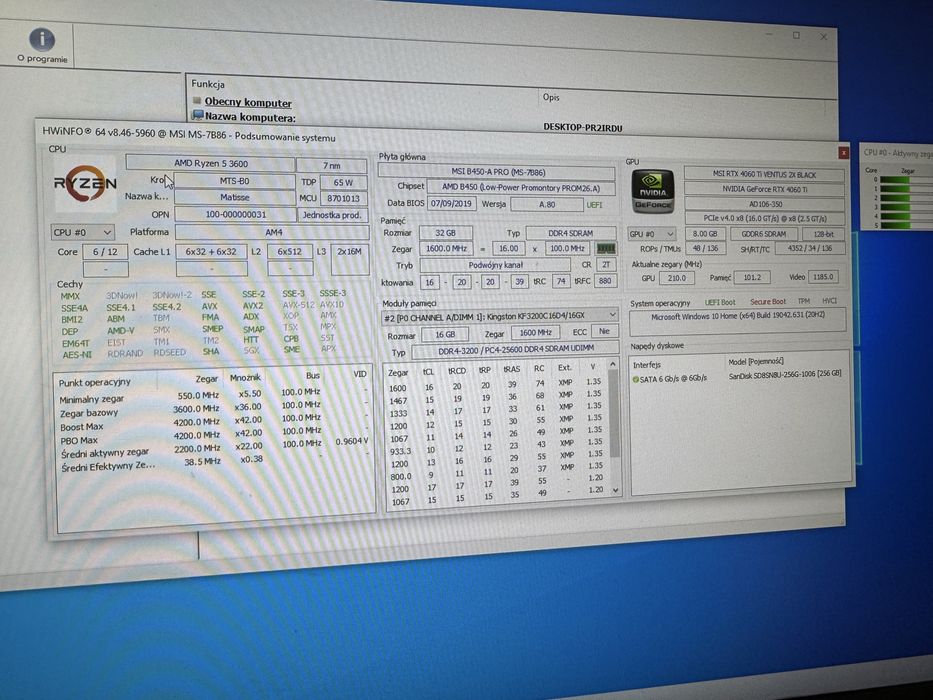Click the 7 nm technology field
This screenshot has height=700, width=933.
(x=331, y=165)
